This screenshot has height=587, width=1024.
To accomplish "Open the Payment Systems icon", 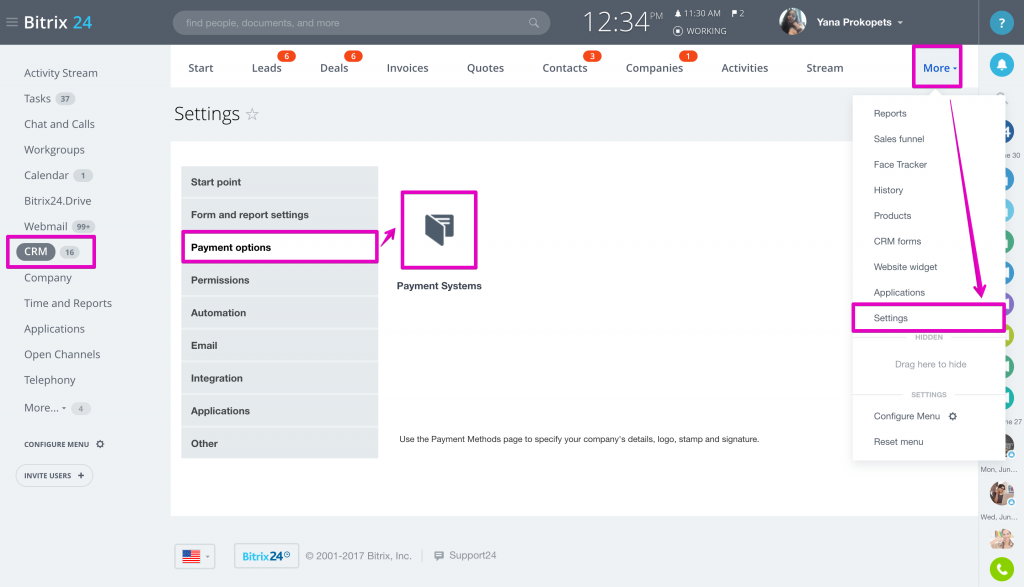I will click(439, 230).
